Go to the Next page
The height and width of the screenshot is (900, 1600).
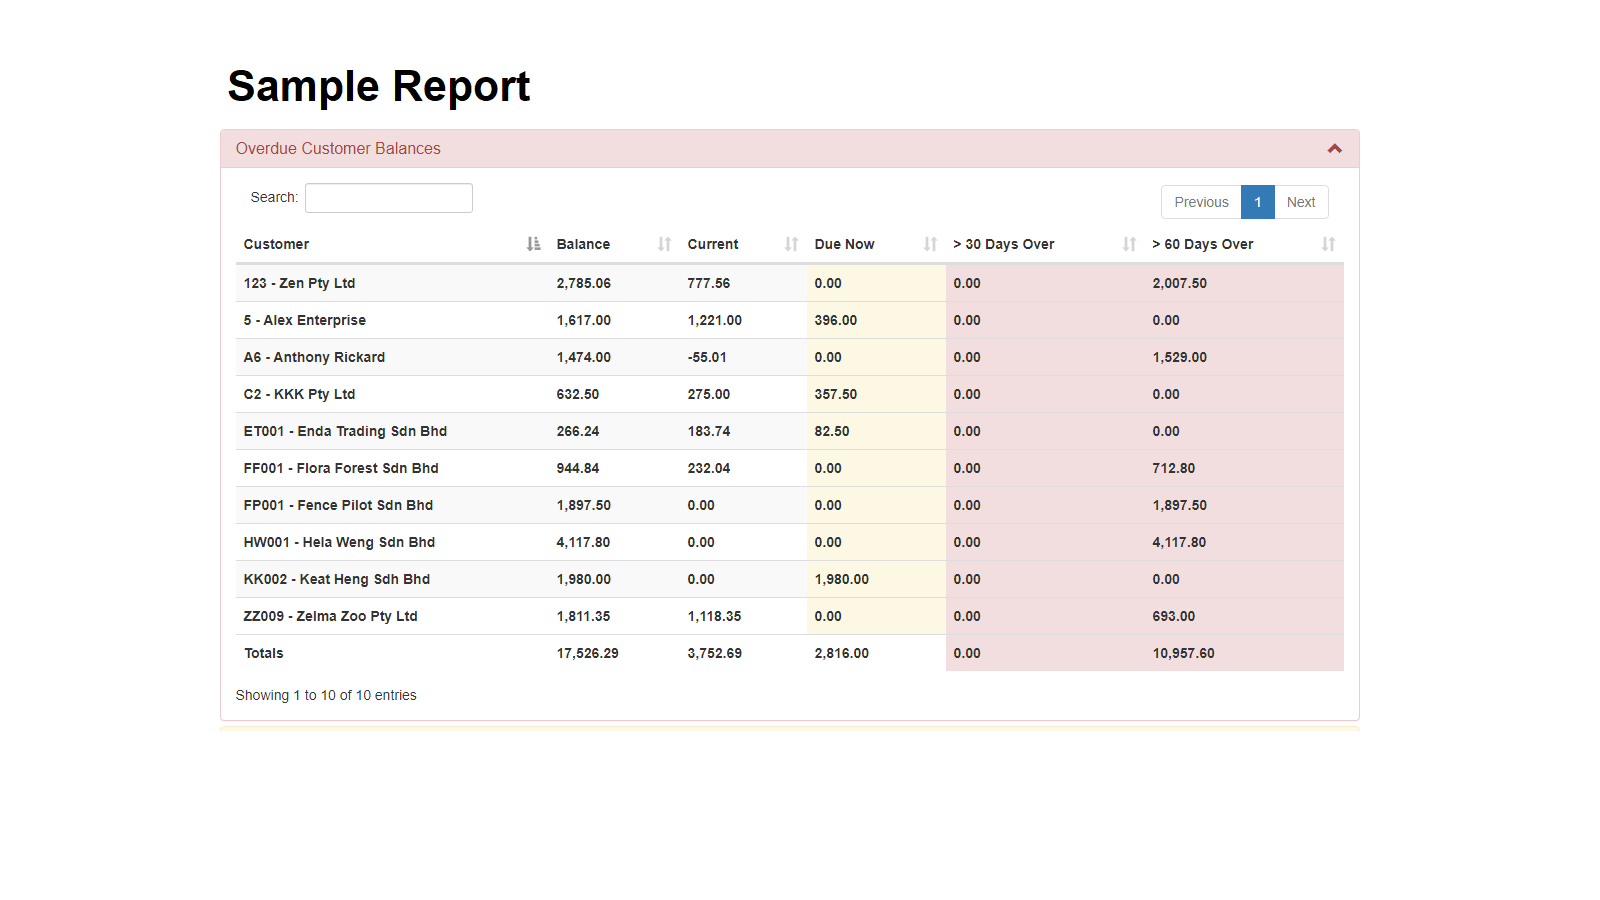point(1300,202)
